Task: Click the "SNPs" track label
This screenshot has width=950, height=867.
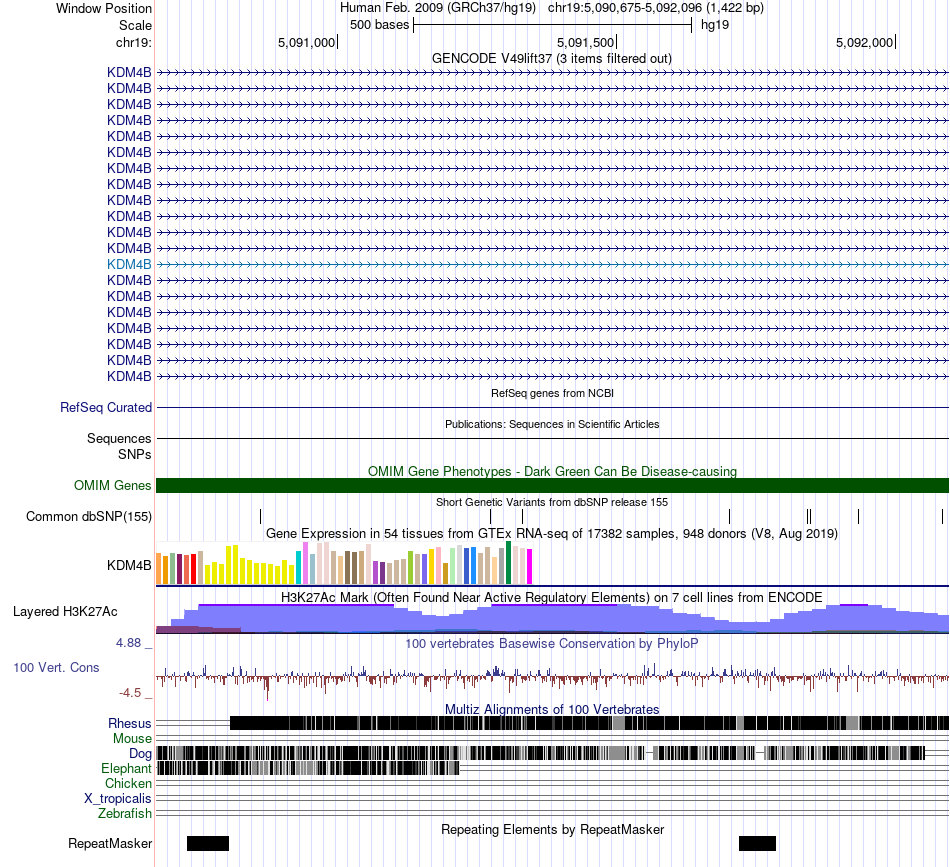Action: 135,454
